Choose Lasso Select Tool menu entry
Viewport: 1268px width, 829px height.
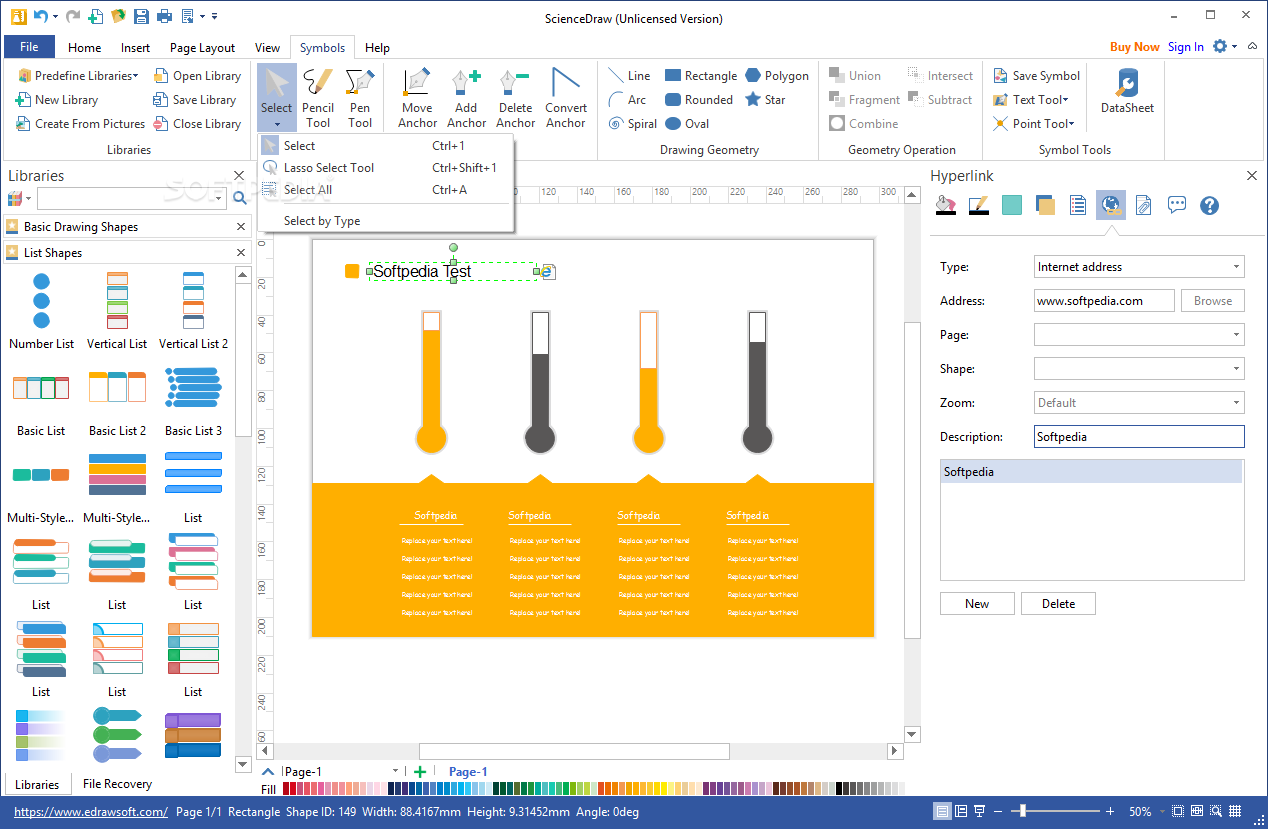pos(385,168)
